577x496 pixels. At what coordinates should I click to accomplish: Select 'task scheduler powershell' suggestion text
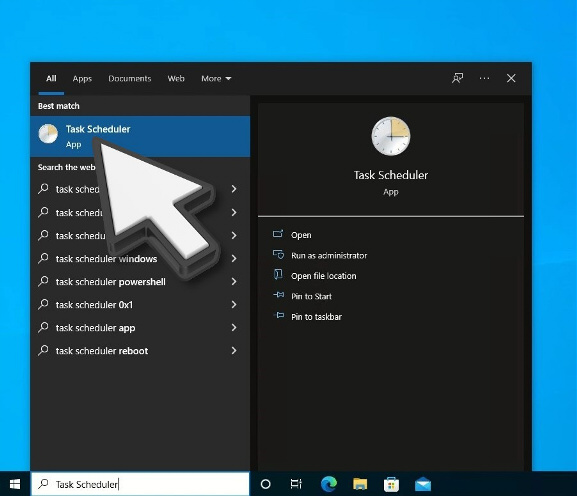click(110, 282)
